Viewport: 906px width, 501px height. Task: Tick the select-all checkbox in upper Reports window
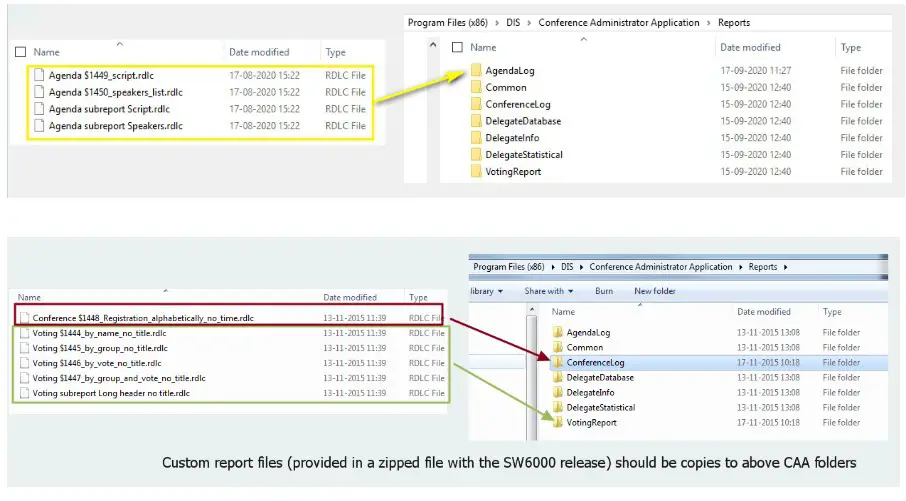tap(457, 47)
